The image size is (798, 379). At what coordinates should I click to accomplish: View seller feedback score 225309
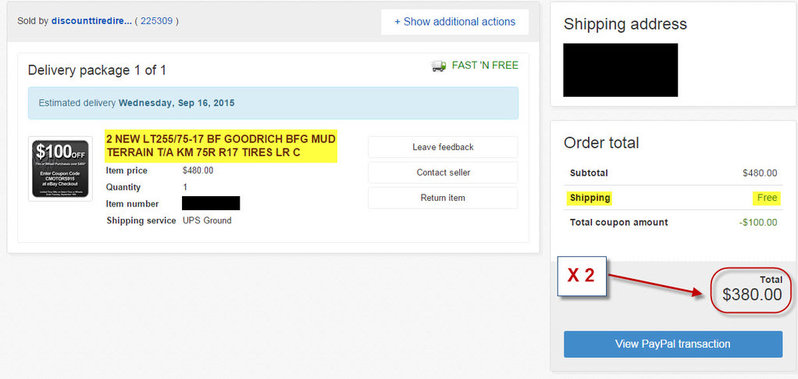(157, 22)
